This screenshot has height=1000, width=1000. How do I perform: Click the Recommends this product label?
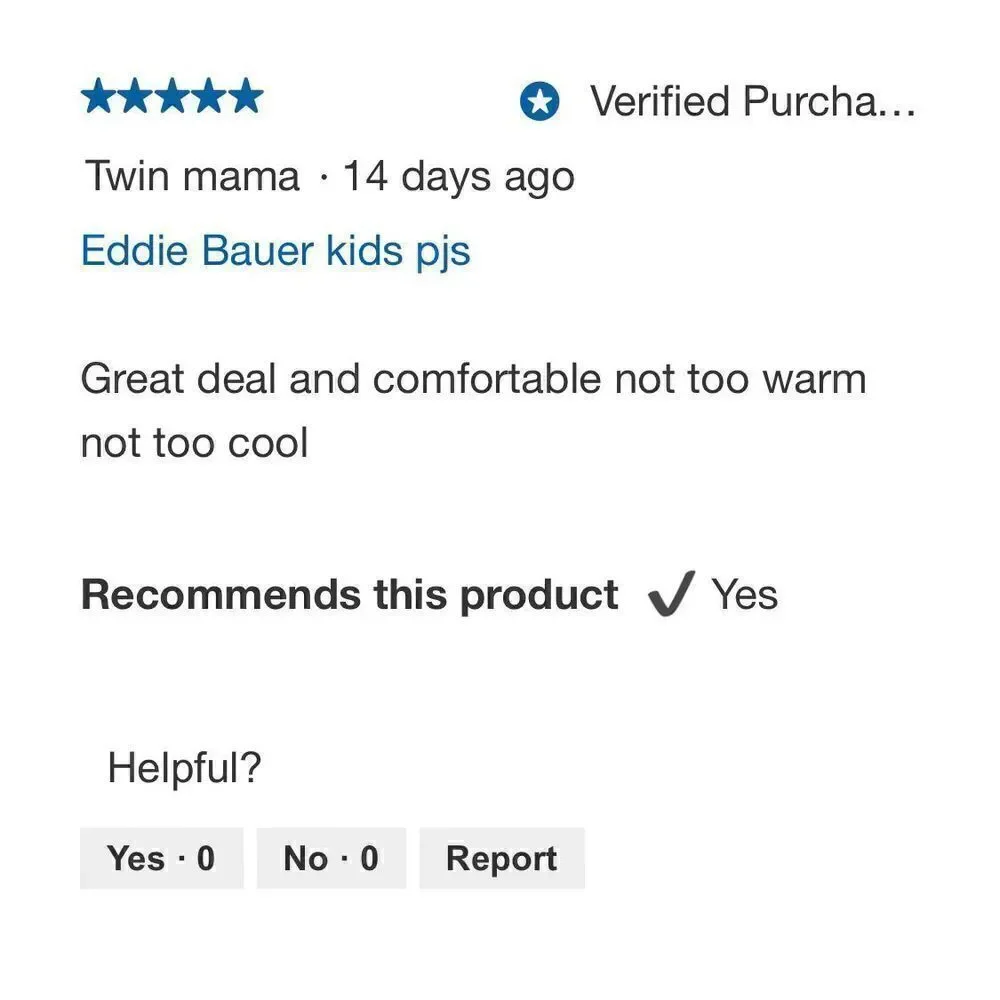click(349, 595)
